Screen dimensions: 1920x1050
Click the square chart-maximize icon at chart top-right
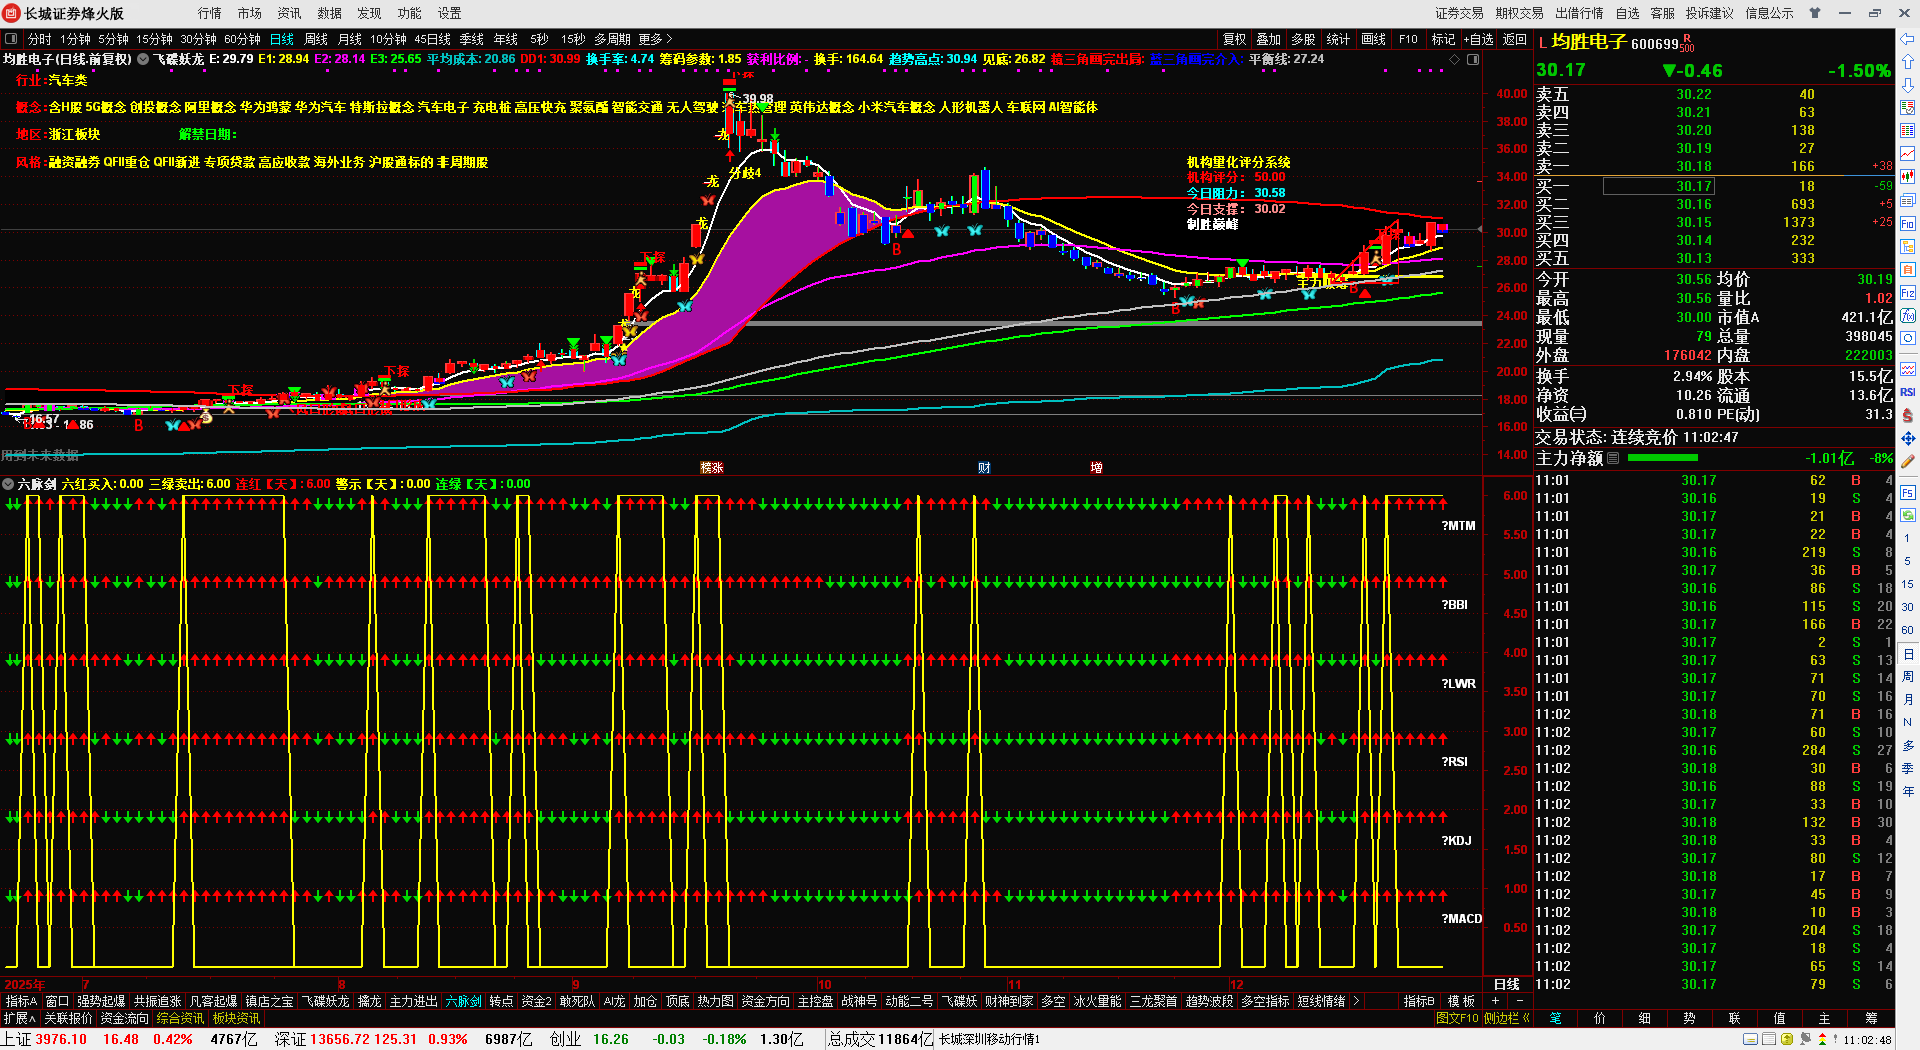[1473, 59]
